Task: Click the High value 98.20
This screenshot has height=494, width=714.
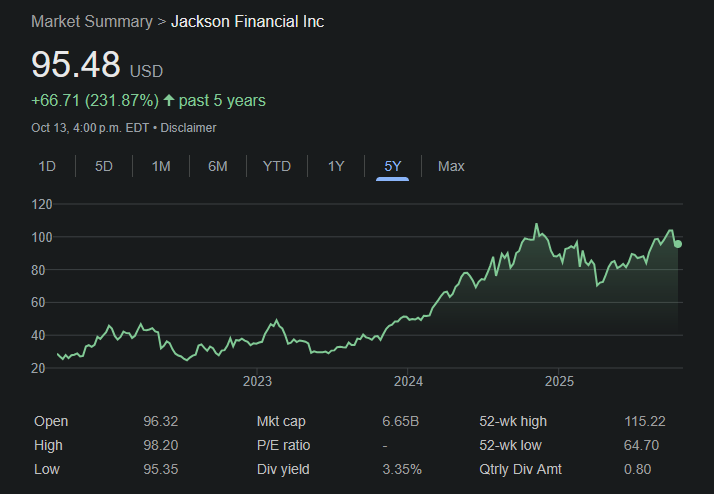Action: 161,445
